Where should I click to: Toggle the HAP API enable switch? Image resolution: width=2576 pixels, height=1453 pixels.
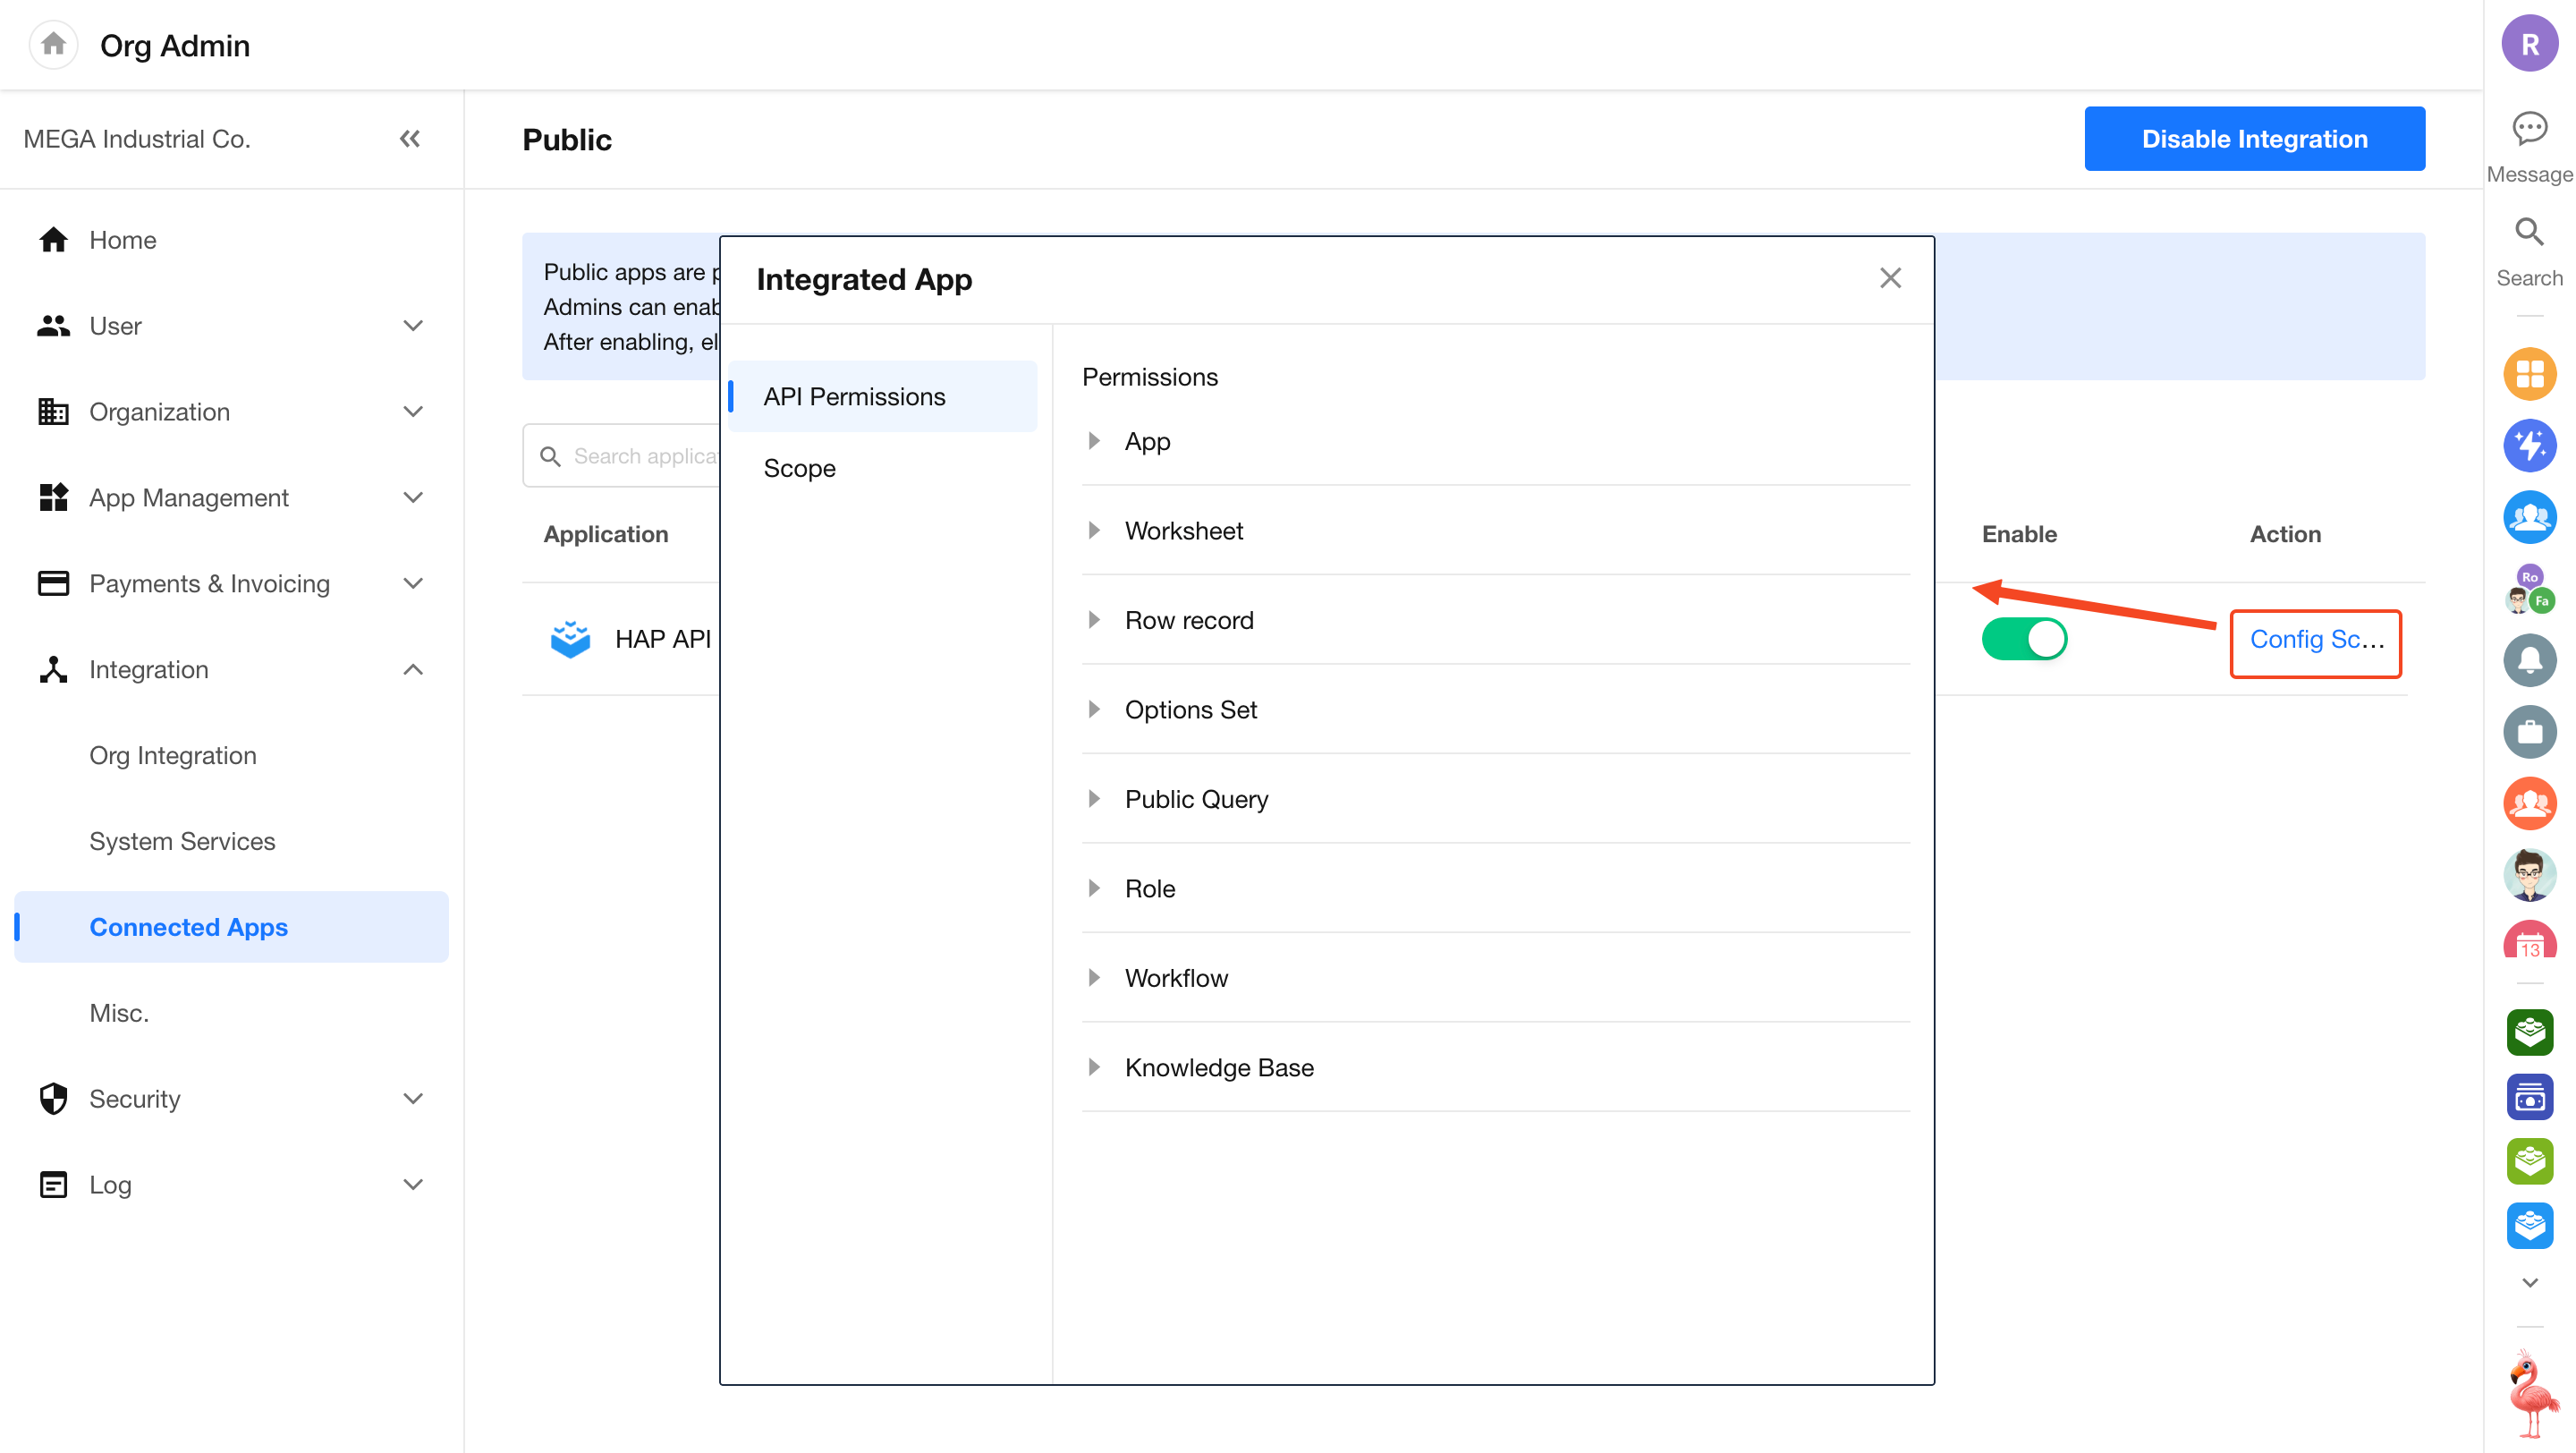2024,639
